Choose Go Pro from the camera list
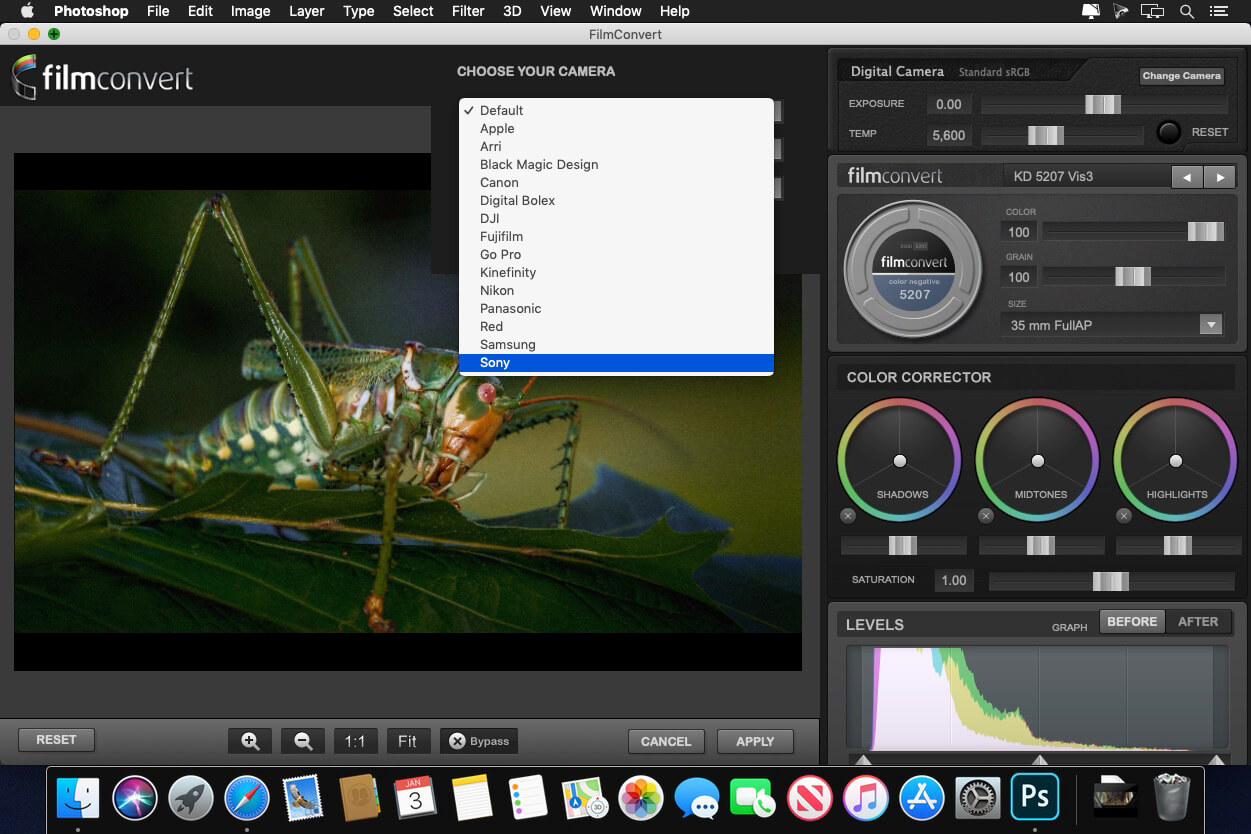This screenshot has height=834, width=1251. point(616,254)
